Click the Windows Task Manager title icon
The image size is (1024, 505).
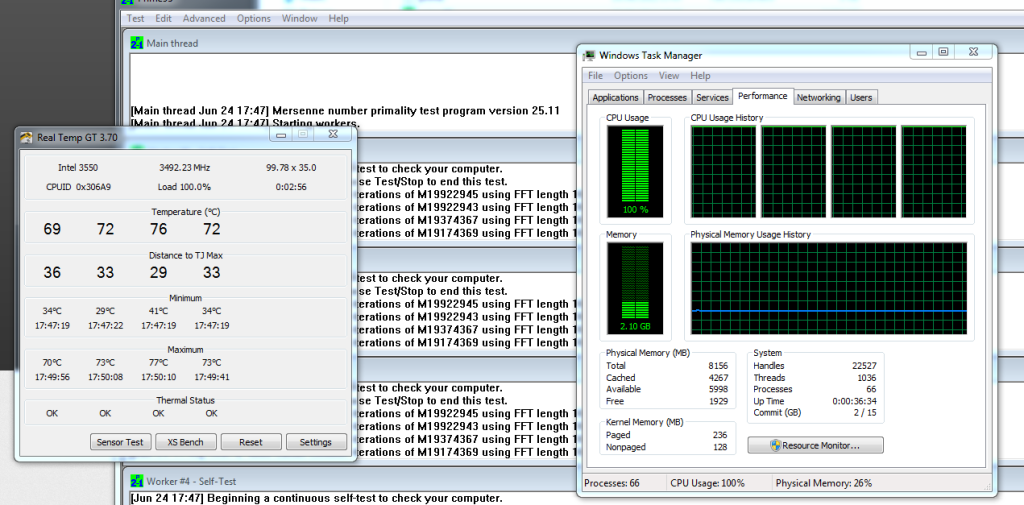[x=591, y=55]
